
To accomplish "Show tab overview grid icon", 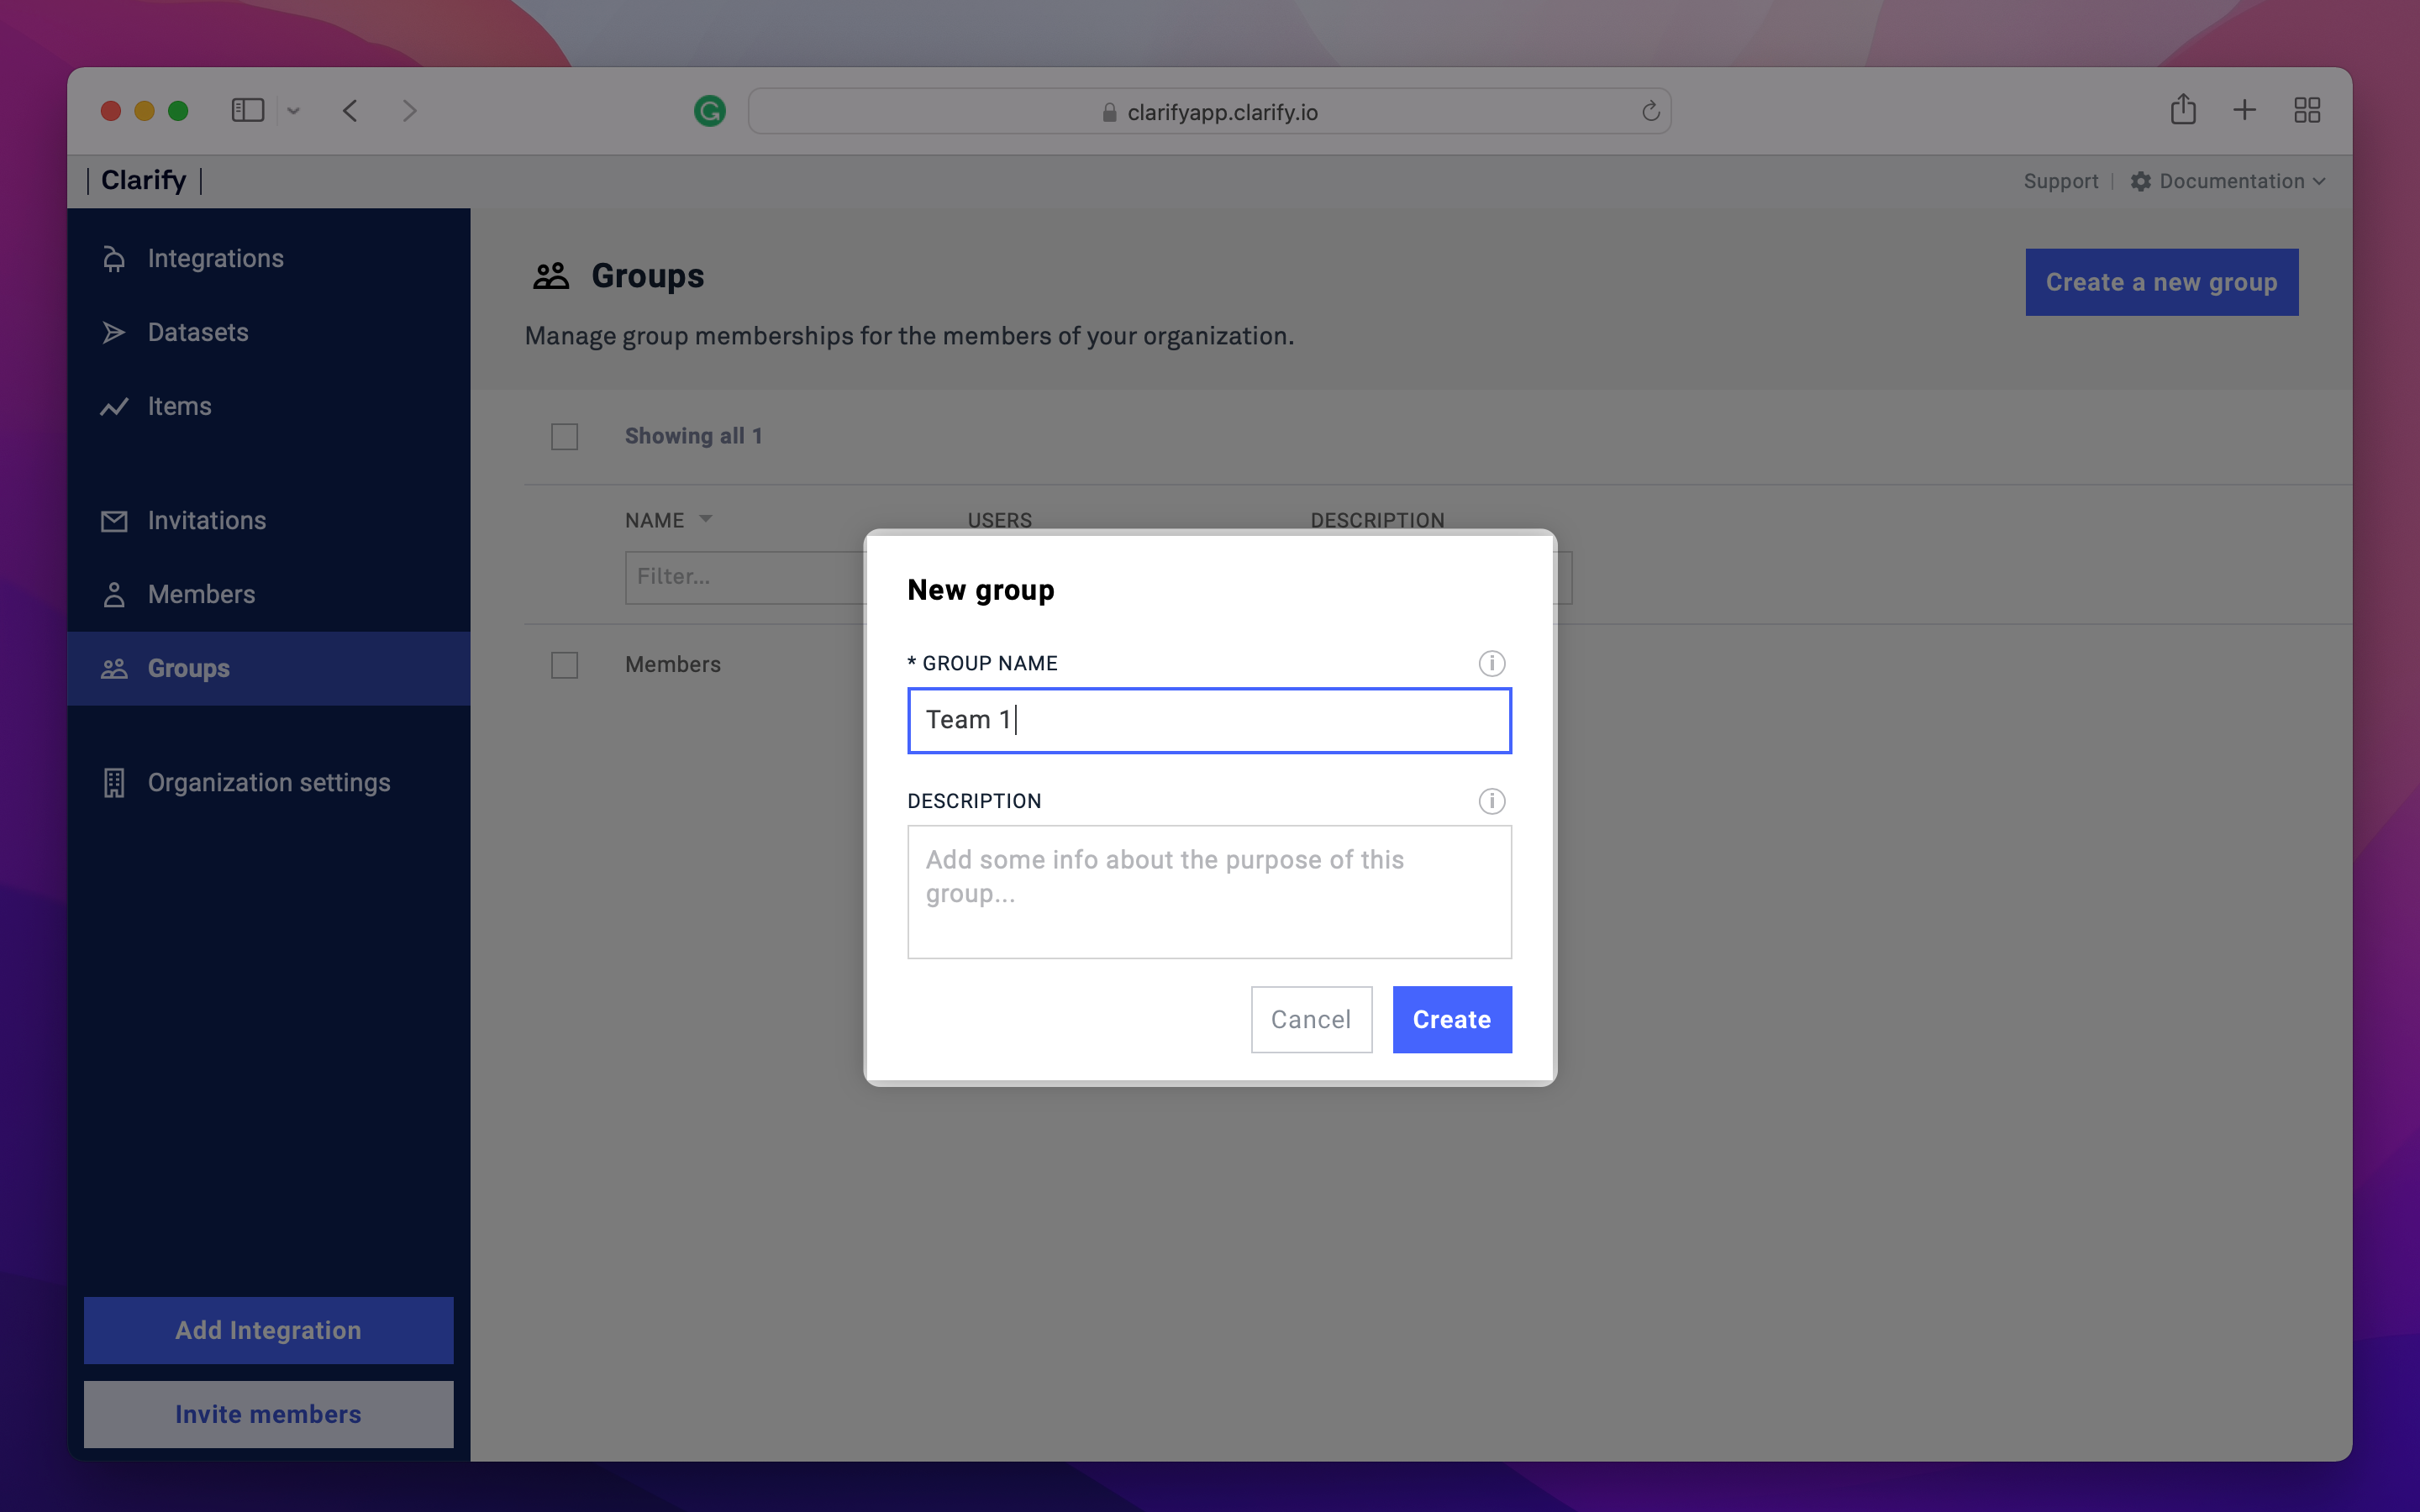I will pyautogui.click(x=2306, y=110).
